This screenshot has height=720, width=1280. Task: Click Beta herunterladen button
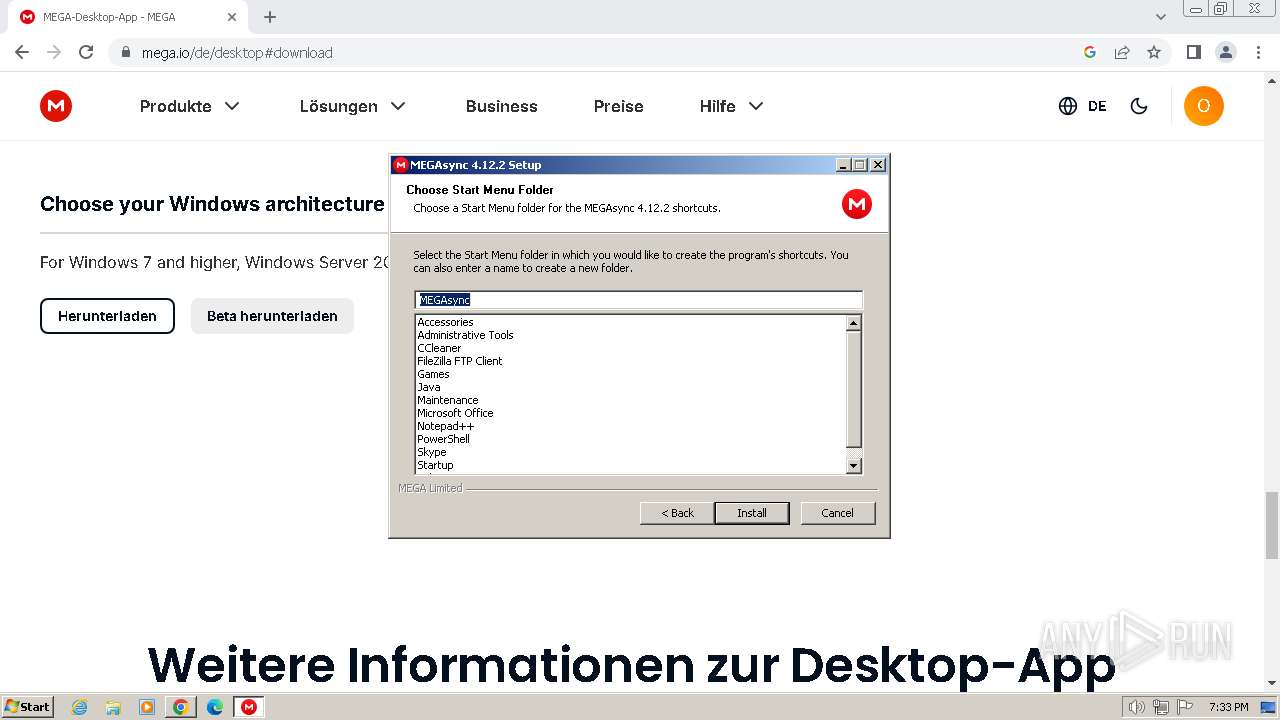point(272,316)
